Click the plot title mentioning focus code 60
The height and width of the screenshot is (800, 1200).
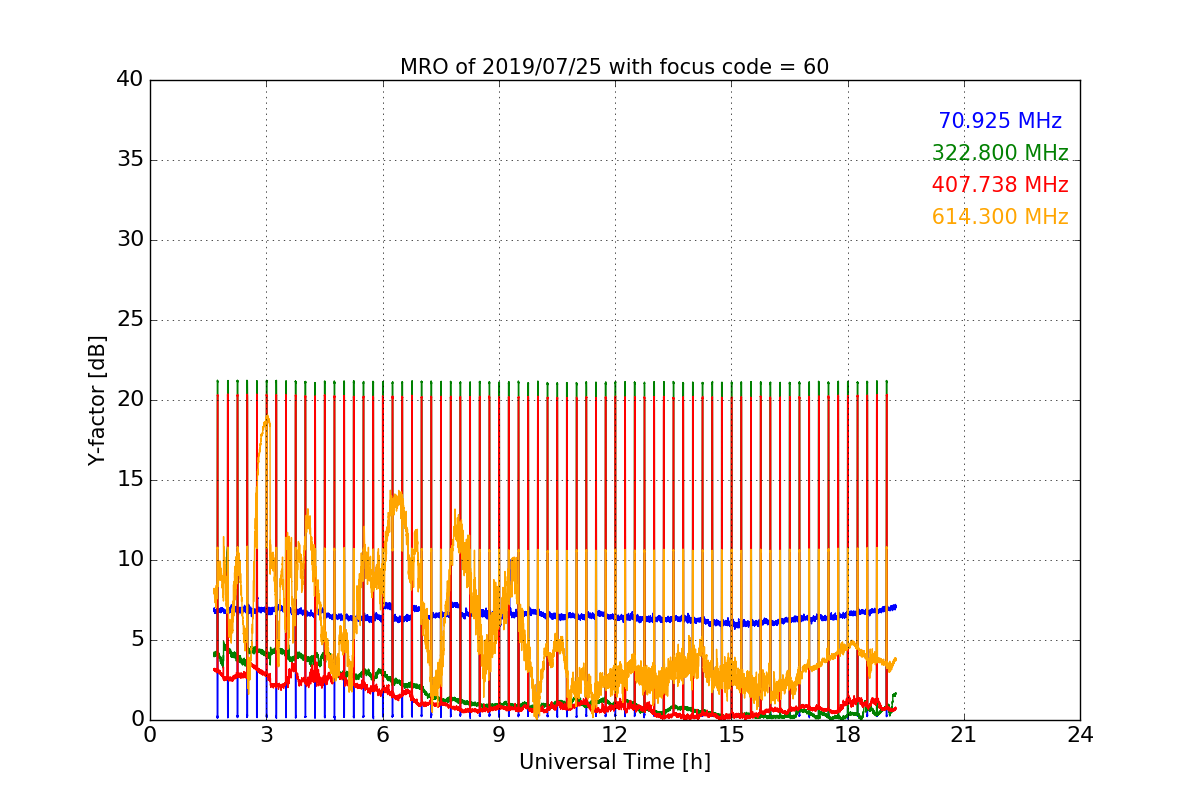point(614,67)
